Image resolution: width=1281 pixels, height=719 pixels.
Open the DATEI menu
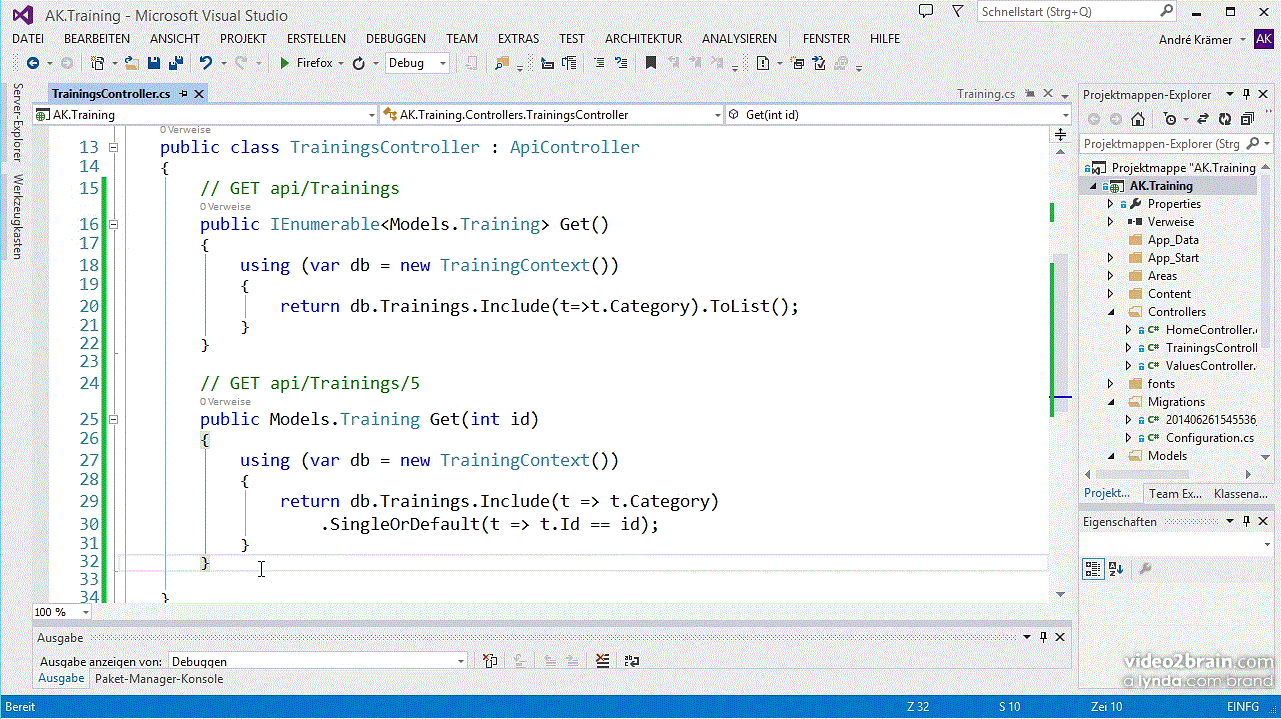pyautogui.click(x=28, y=38)
